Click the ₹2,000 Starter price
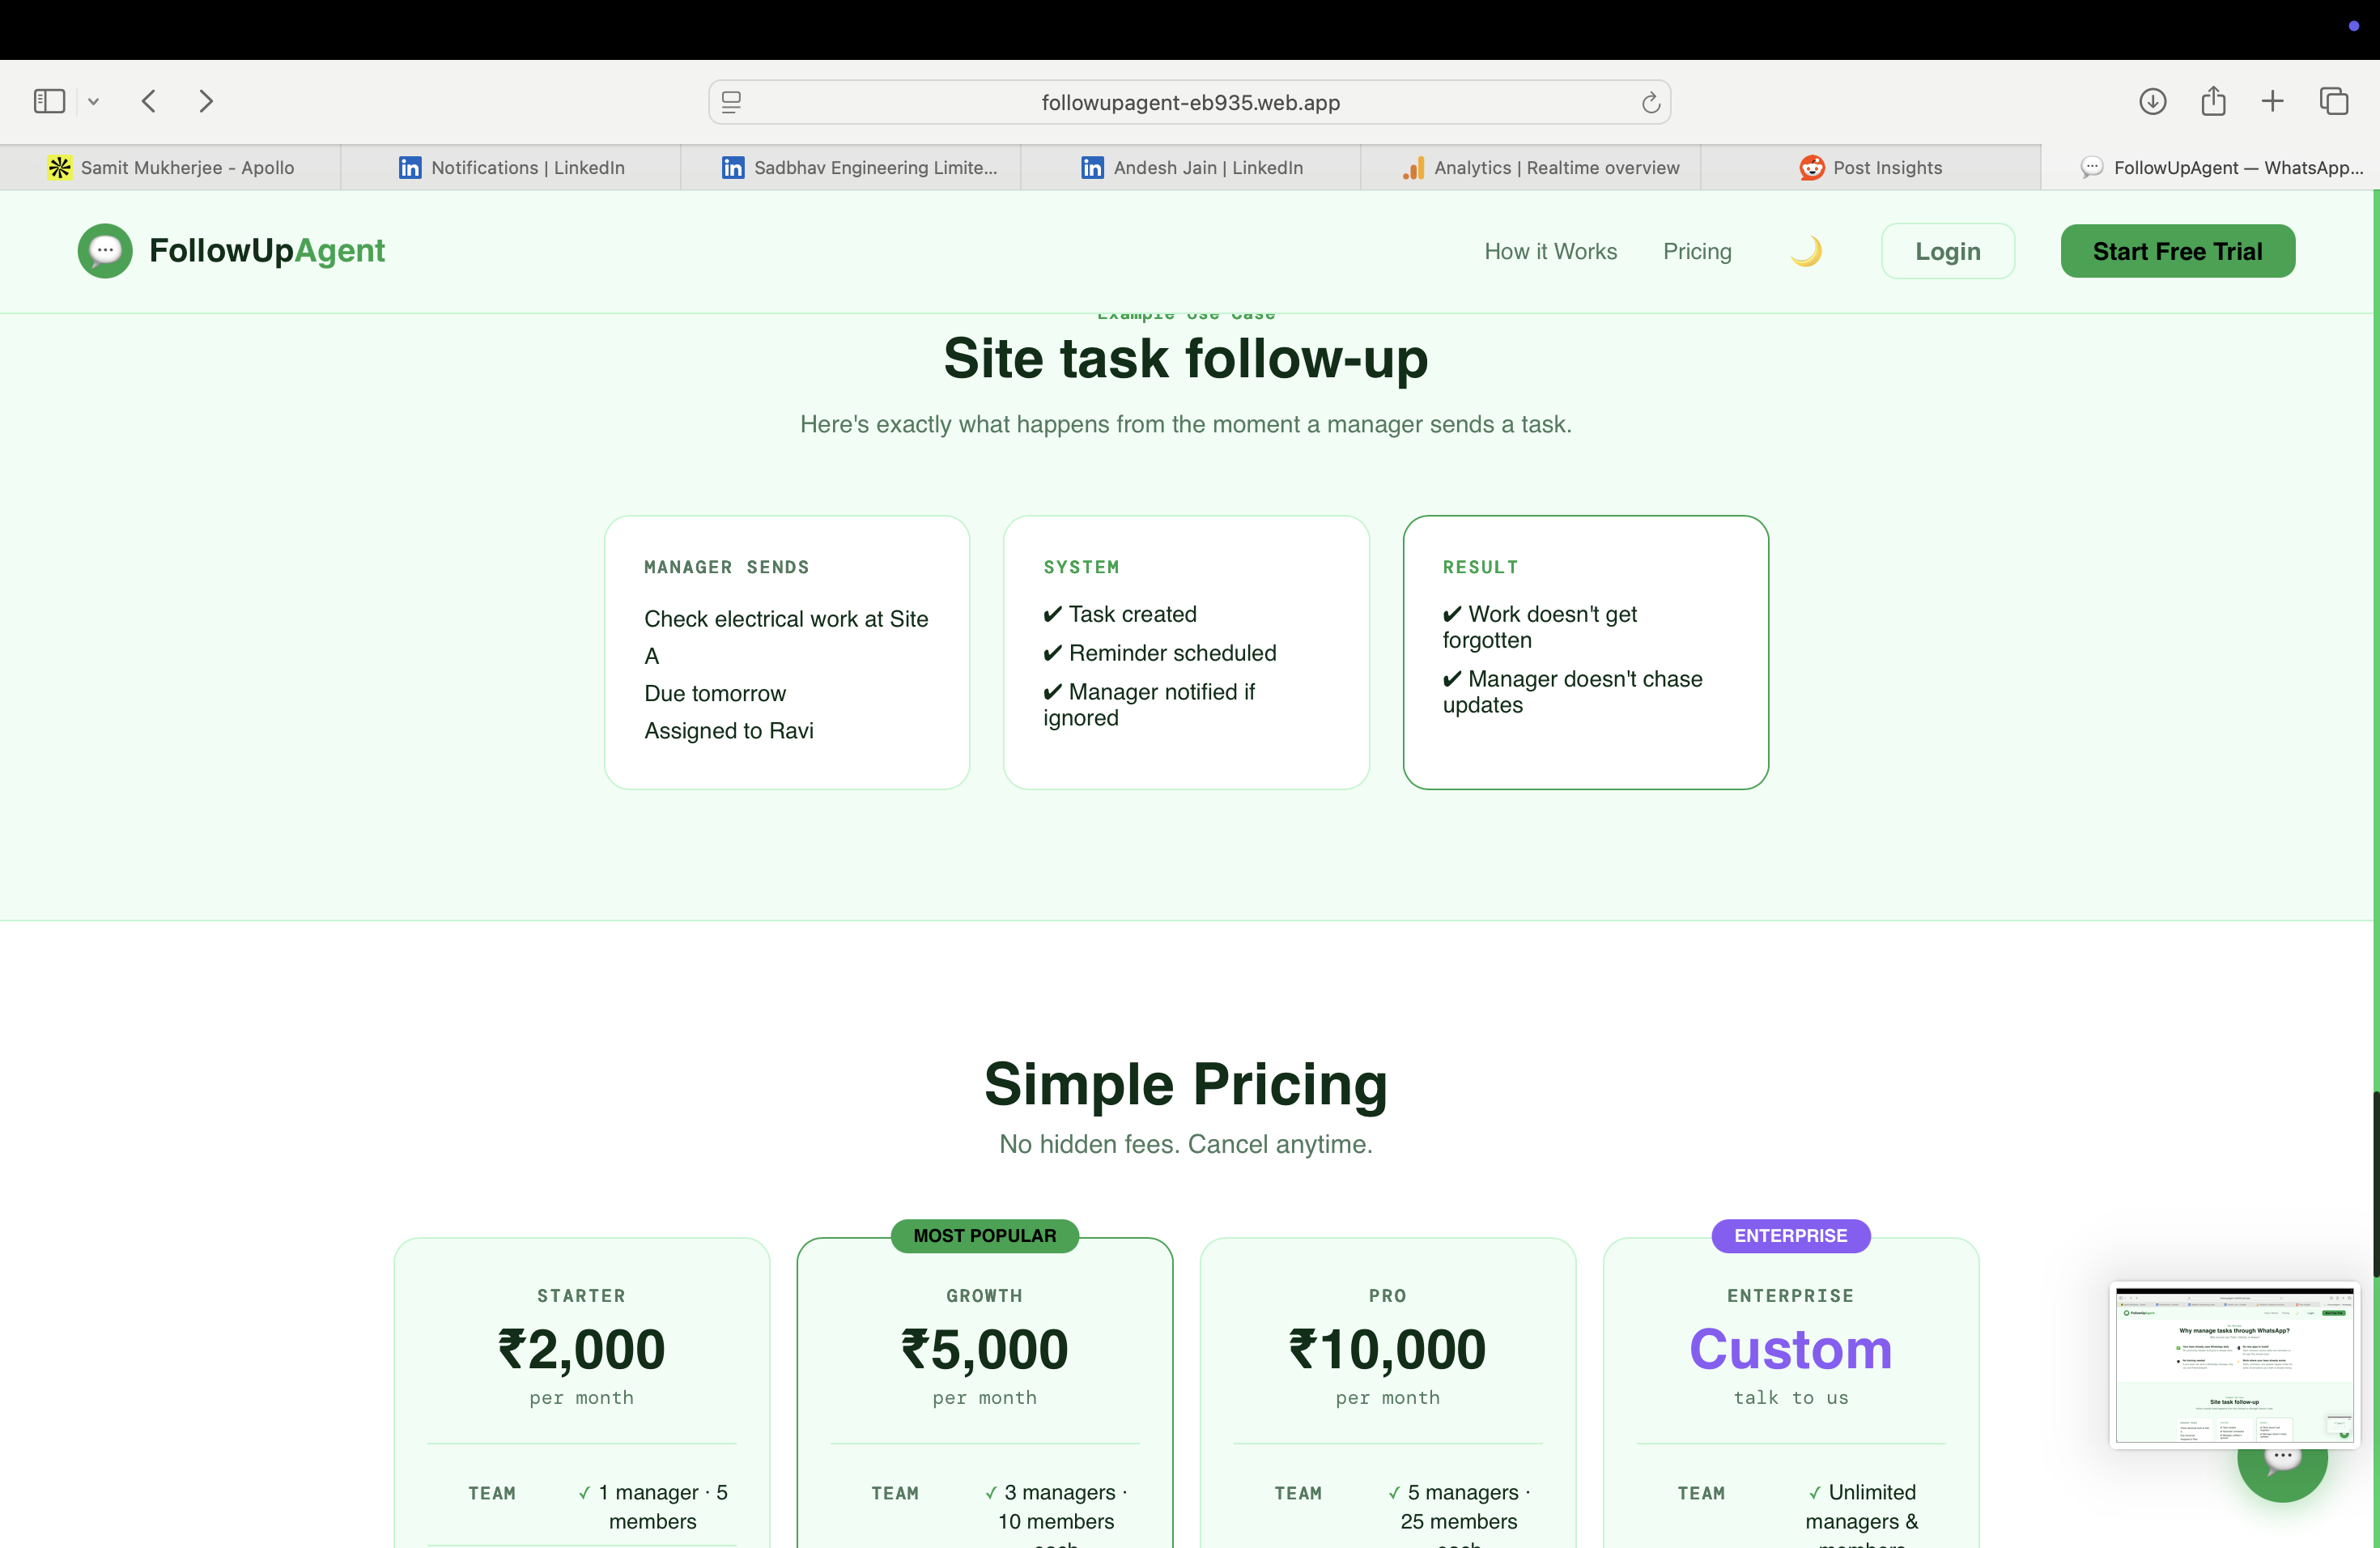Viewport: 2380px width, 1548px height. pyautogui.click(x=582, y=1349)
